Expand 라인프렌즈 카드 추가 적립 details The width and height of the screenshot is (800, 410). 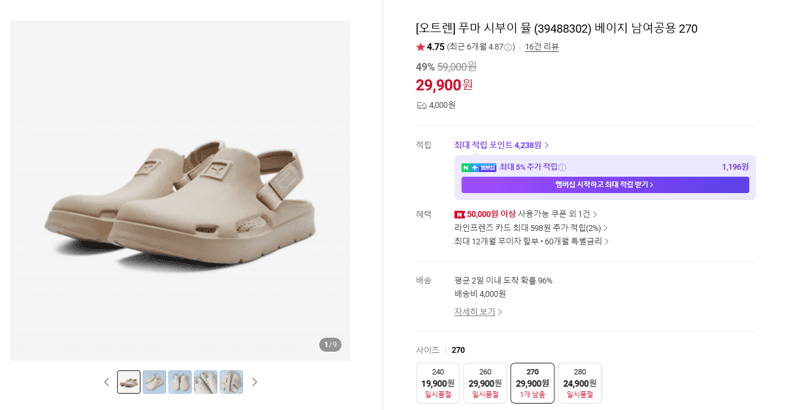pos(531,228)
